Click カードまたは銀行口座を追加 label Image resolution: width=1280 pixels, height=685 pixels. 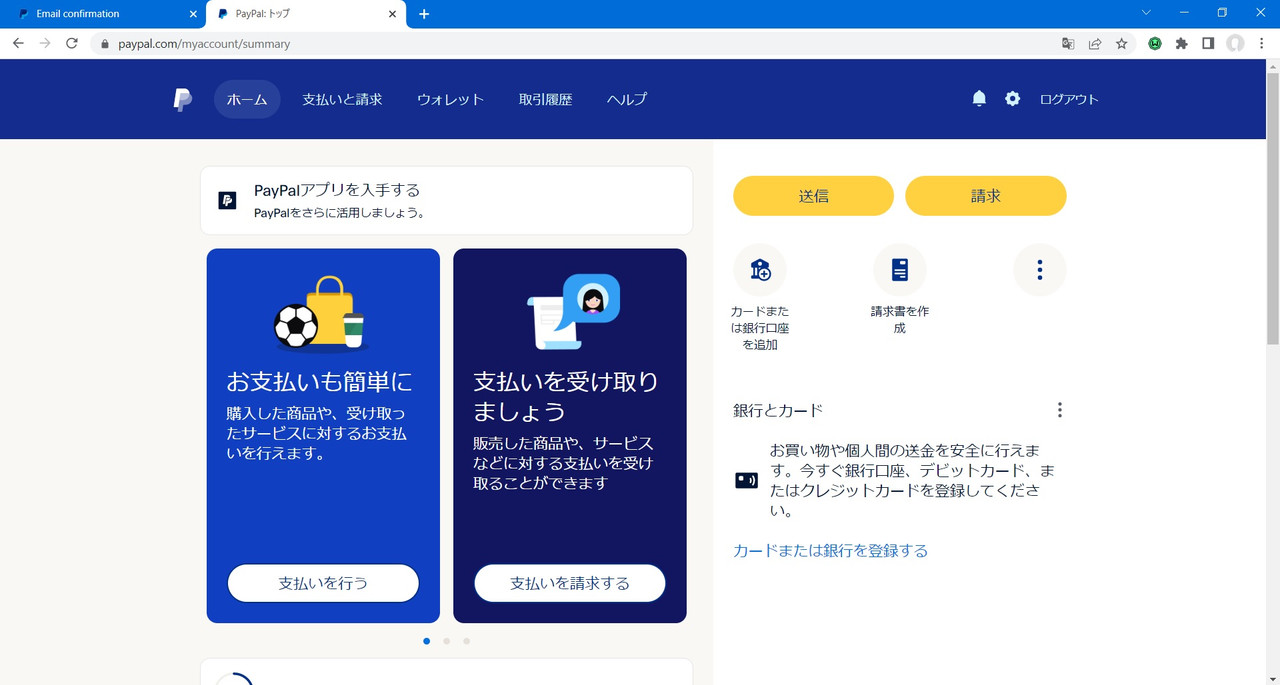click(x=760, y=328)
